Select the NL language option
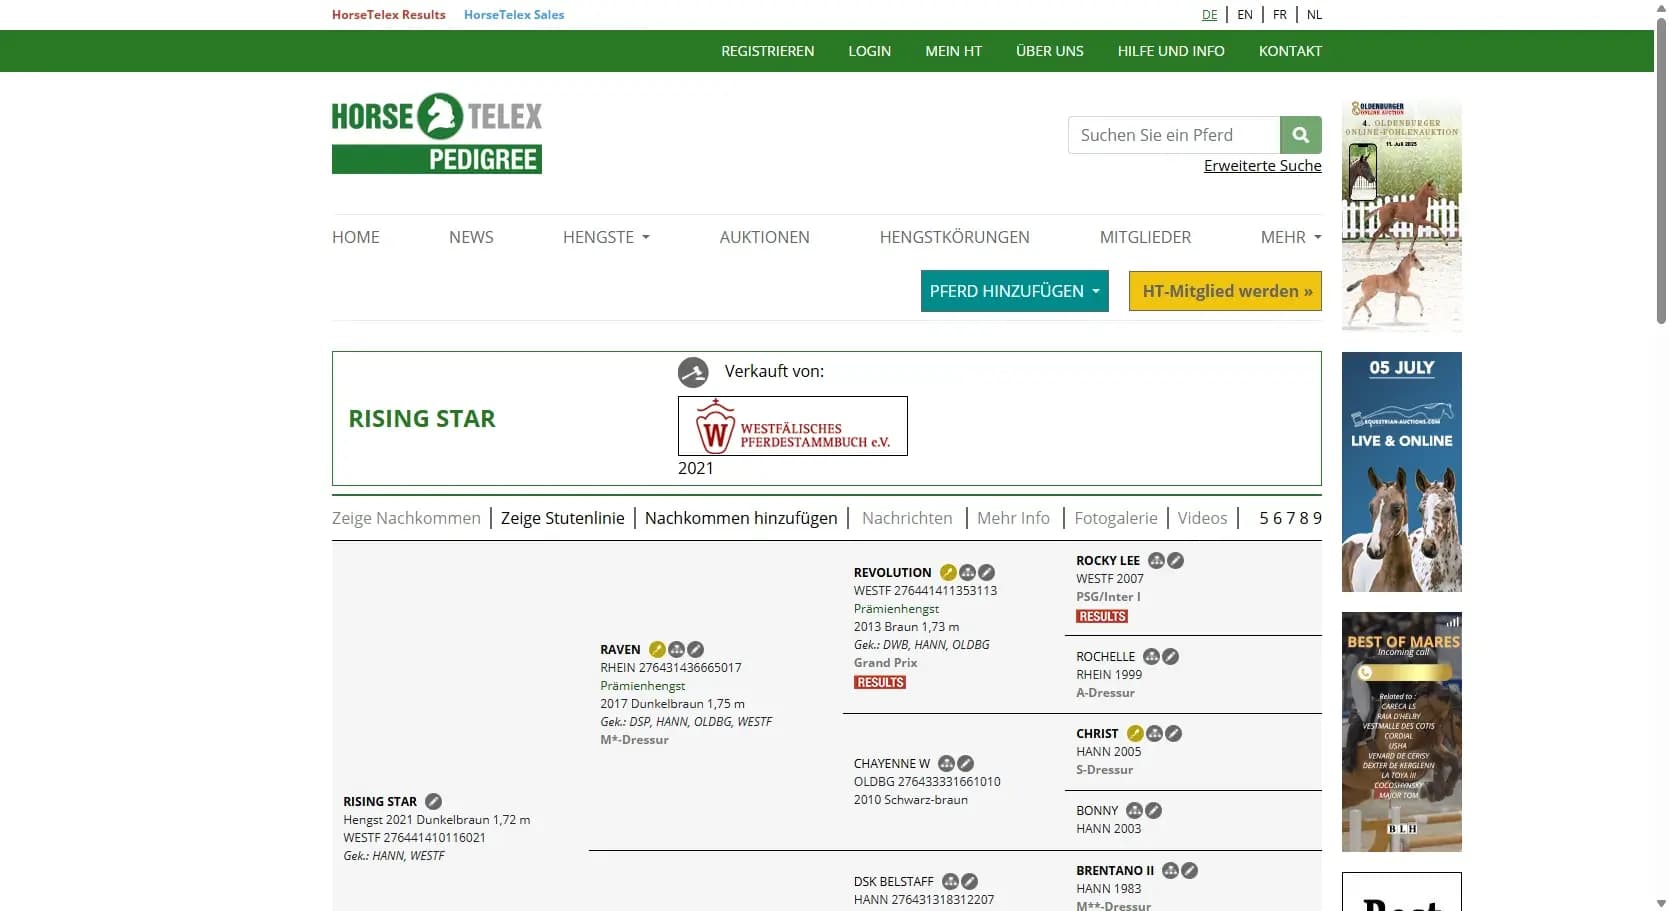 tap(1315, 15)
